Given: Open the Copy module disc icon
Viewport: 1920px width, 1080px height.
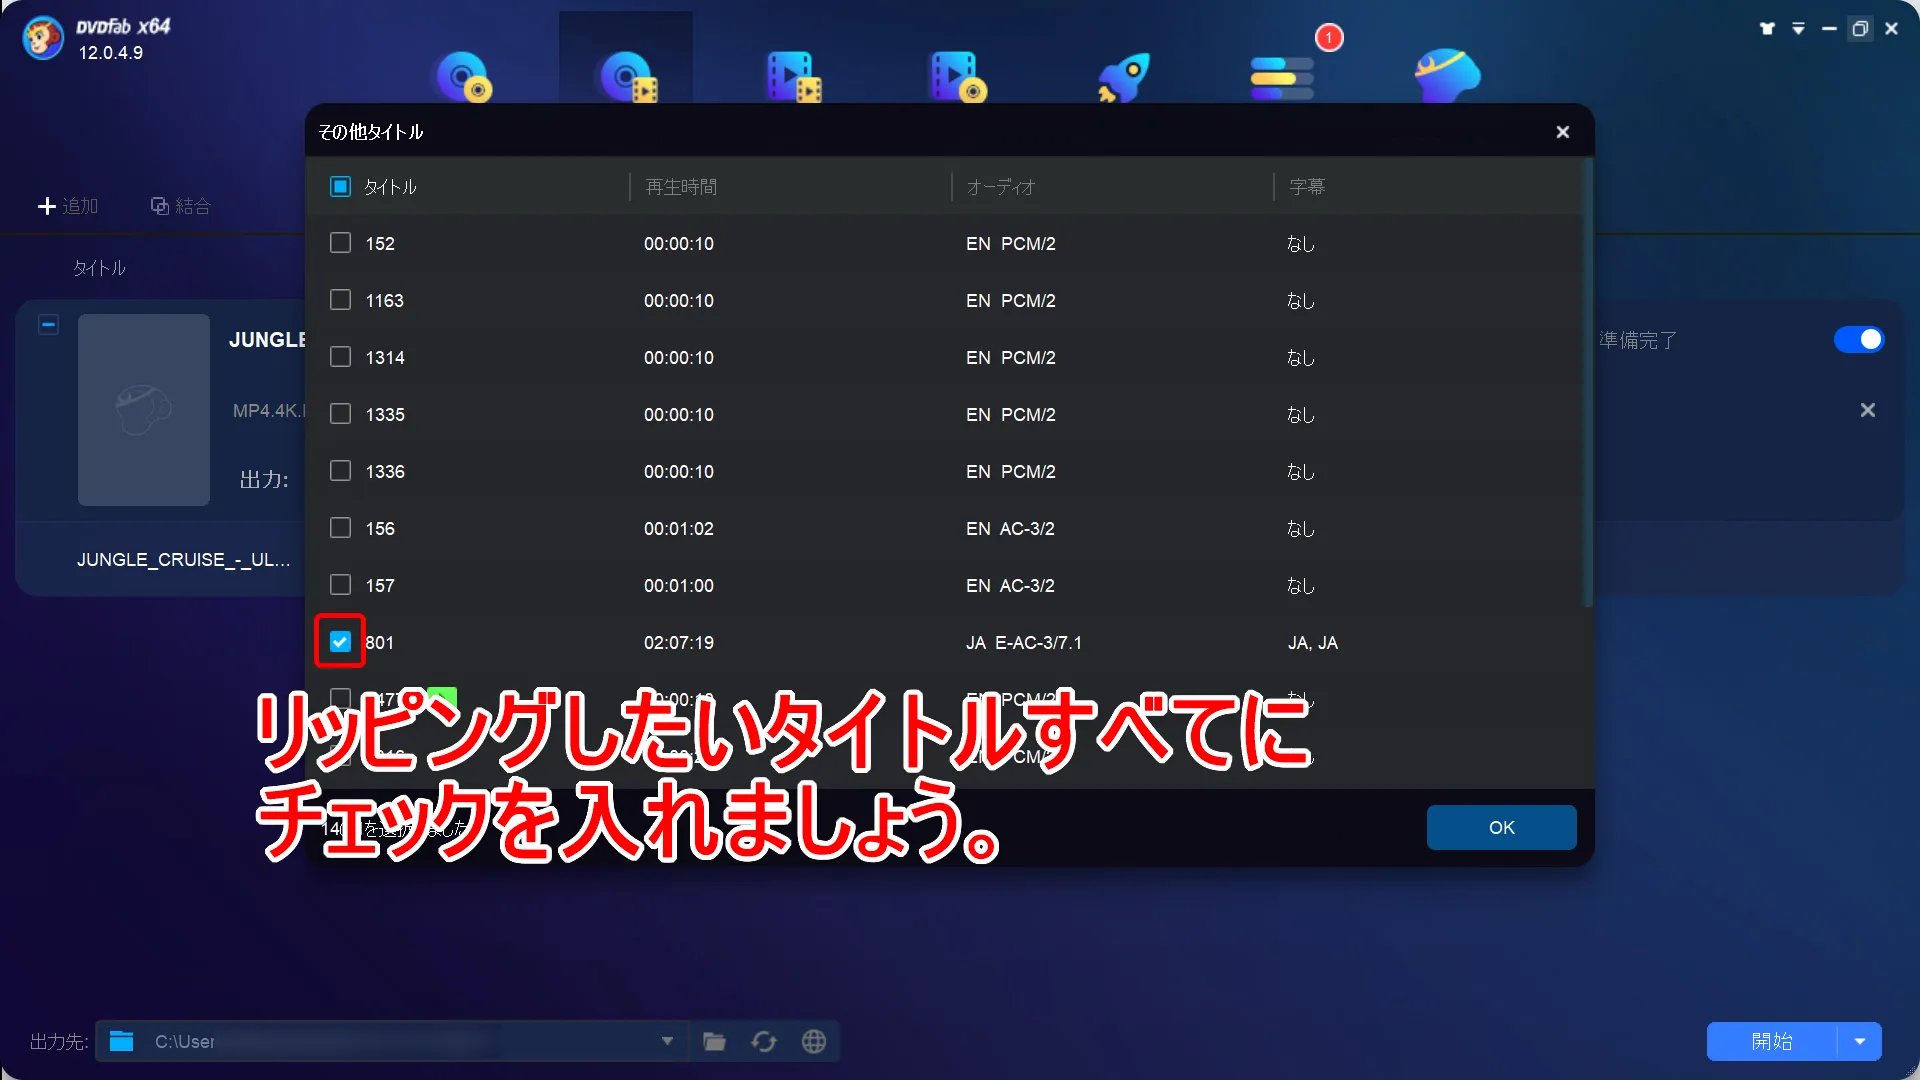Looking at the screenshot, I should (462, 77).
